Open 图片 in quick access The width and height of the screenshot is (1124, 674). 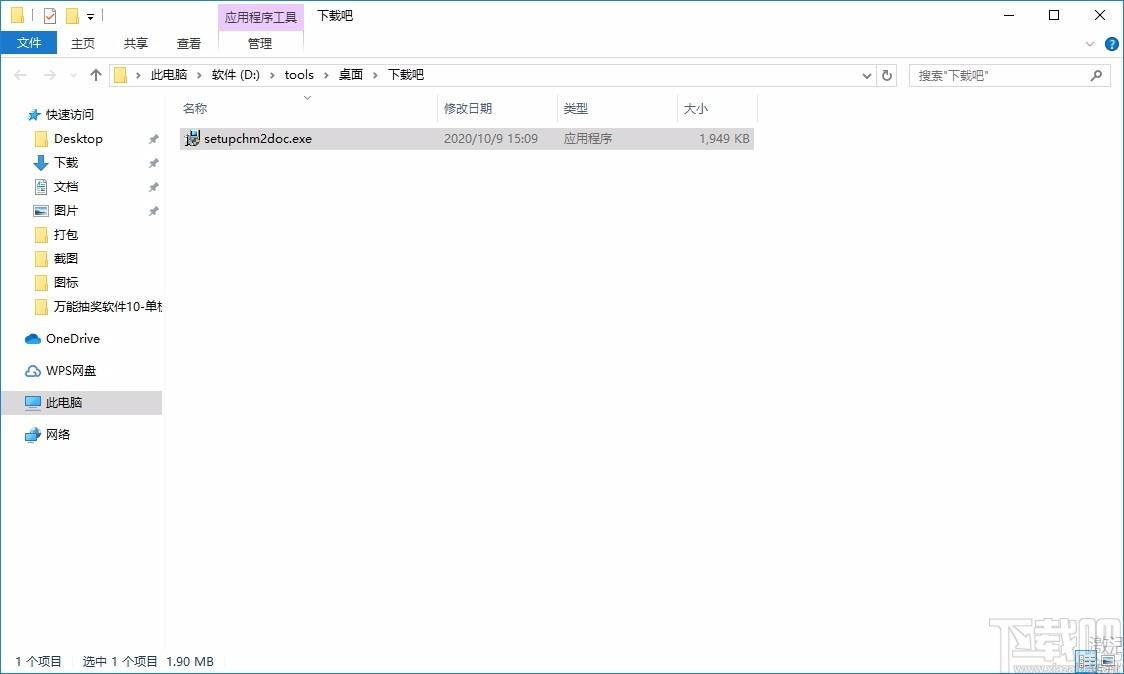[x=66, y=211]
